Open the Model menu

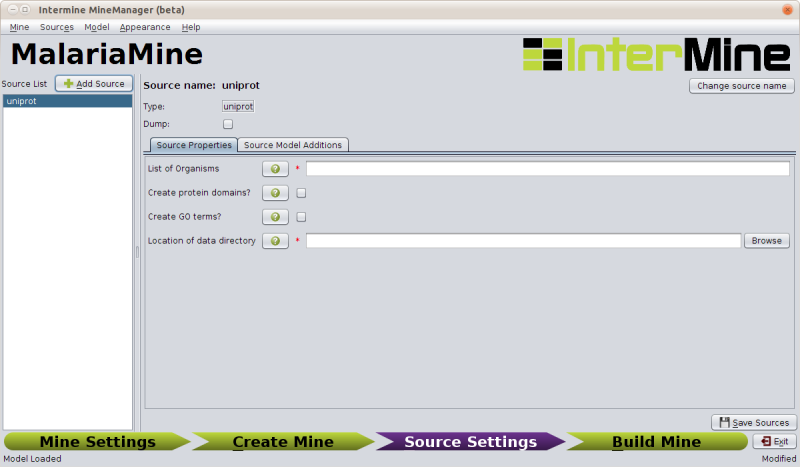point(96,27)
